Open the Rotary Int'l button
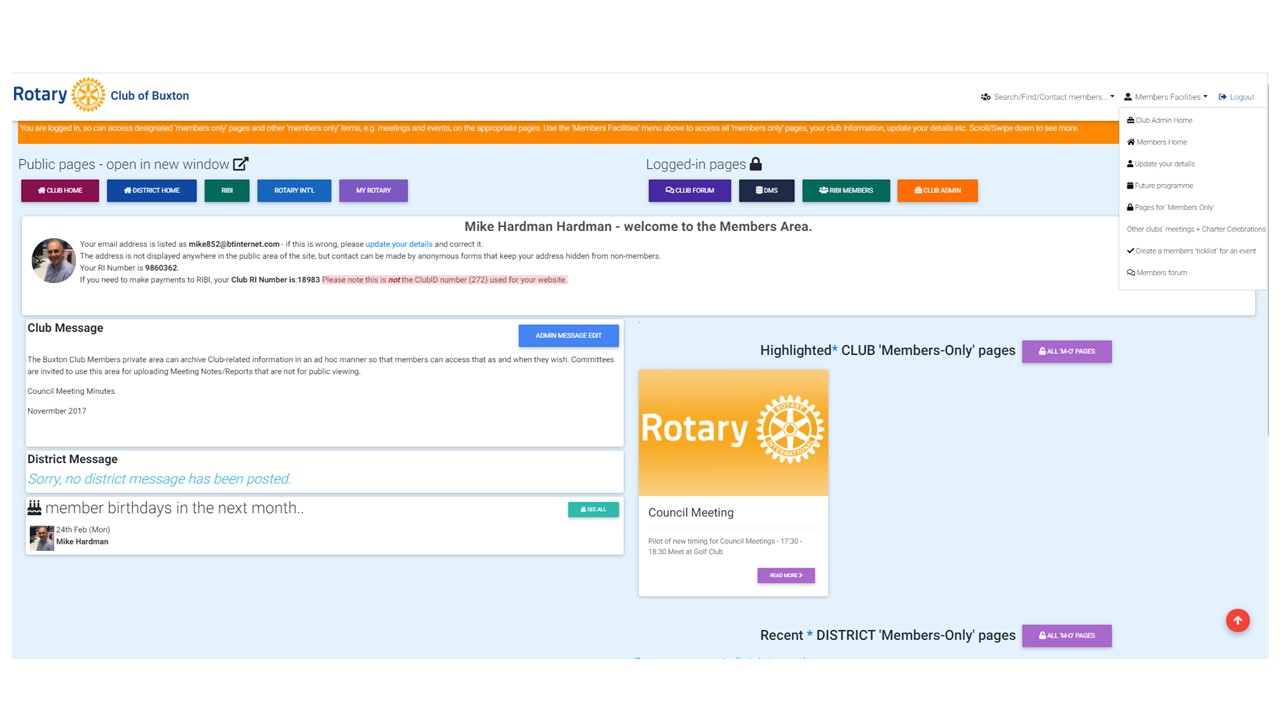This screenshot has width=1280, height=720. coord(294,190)
